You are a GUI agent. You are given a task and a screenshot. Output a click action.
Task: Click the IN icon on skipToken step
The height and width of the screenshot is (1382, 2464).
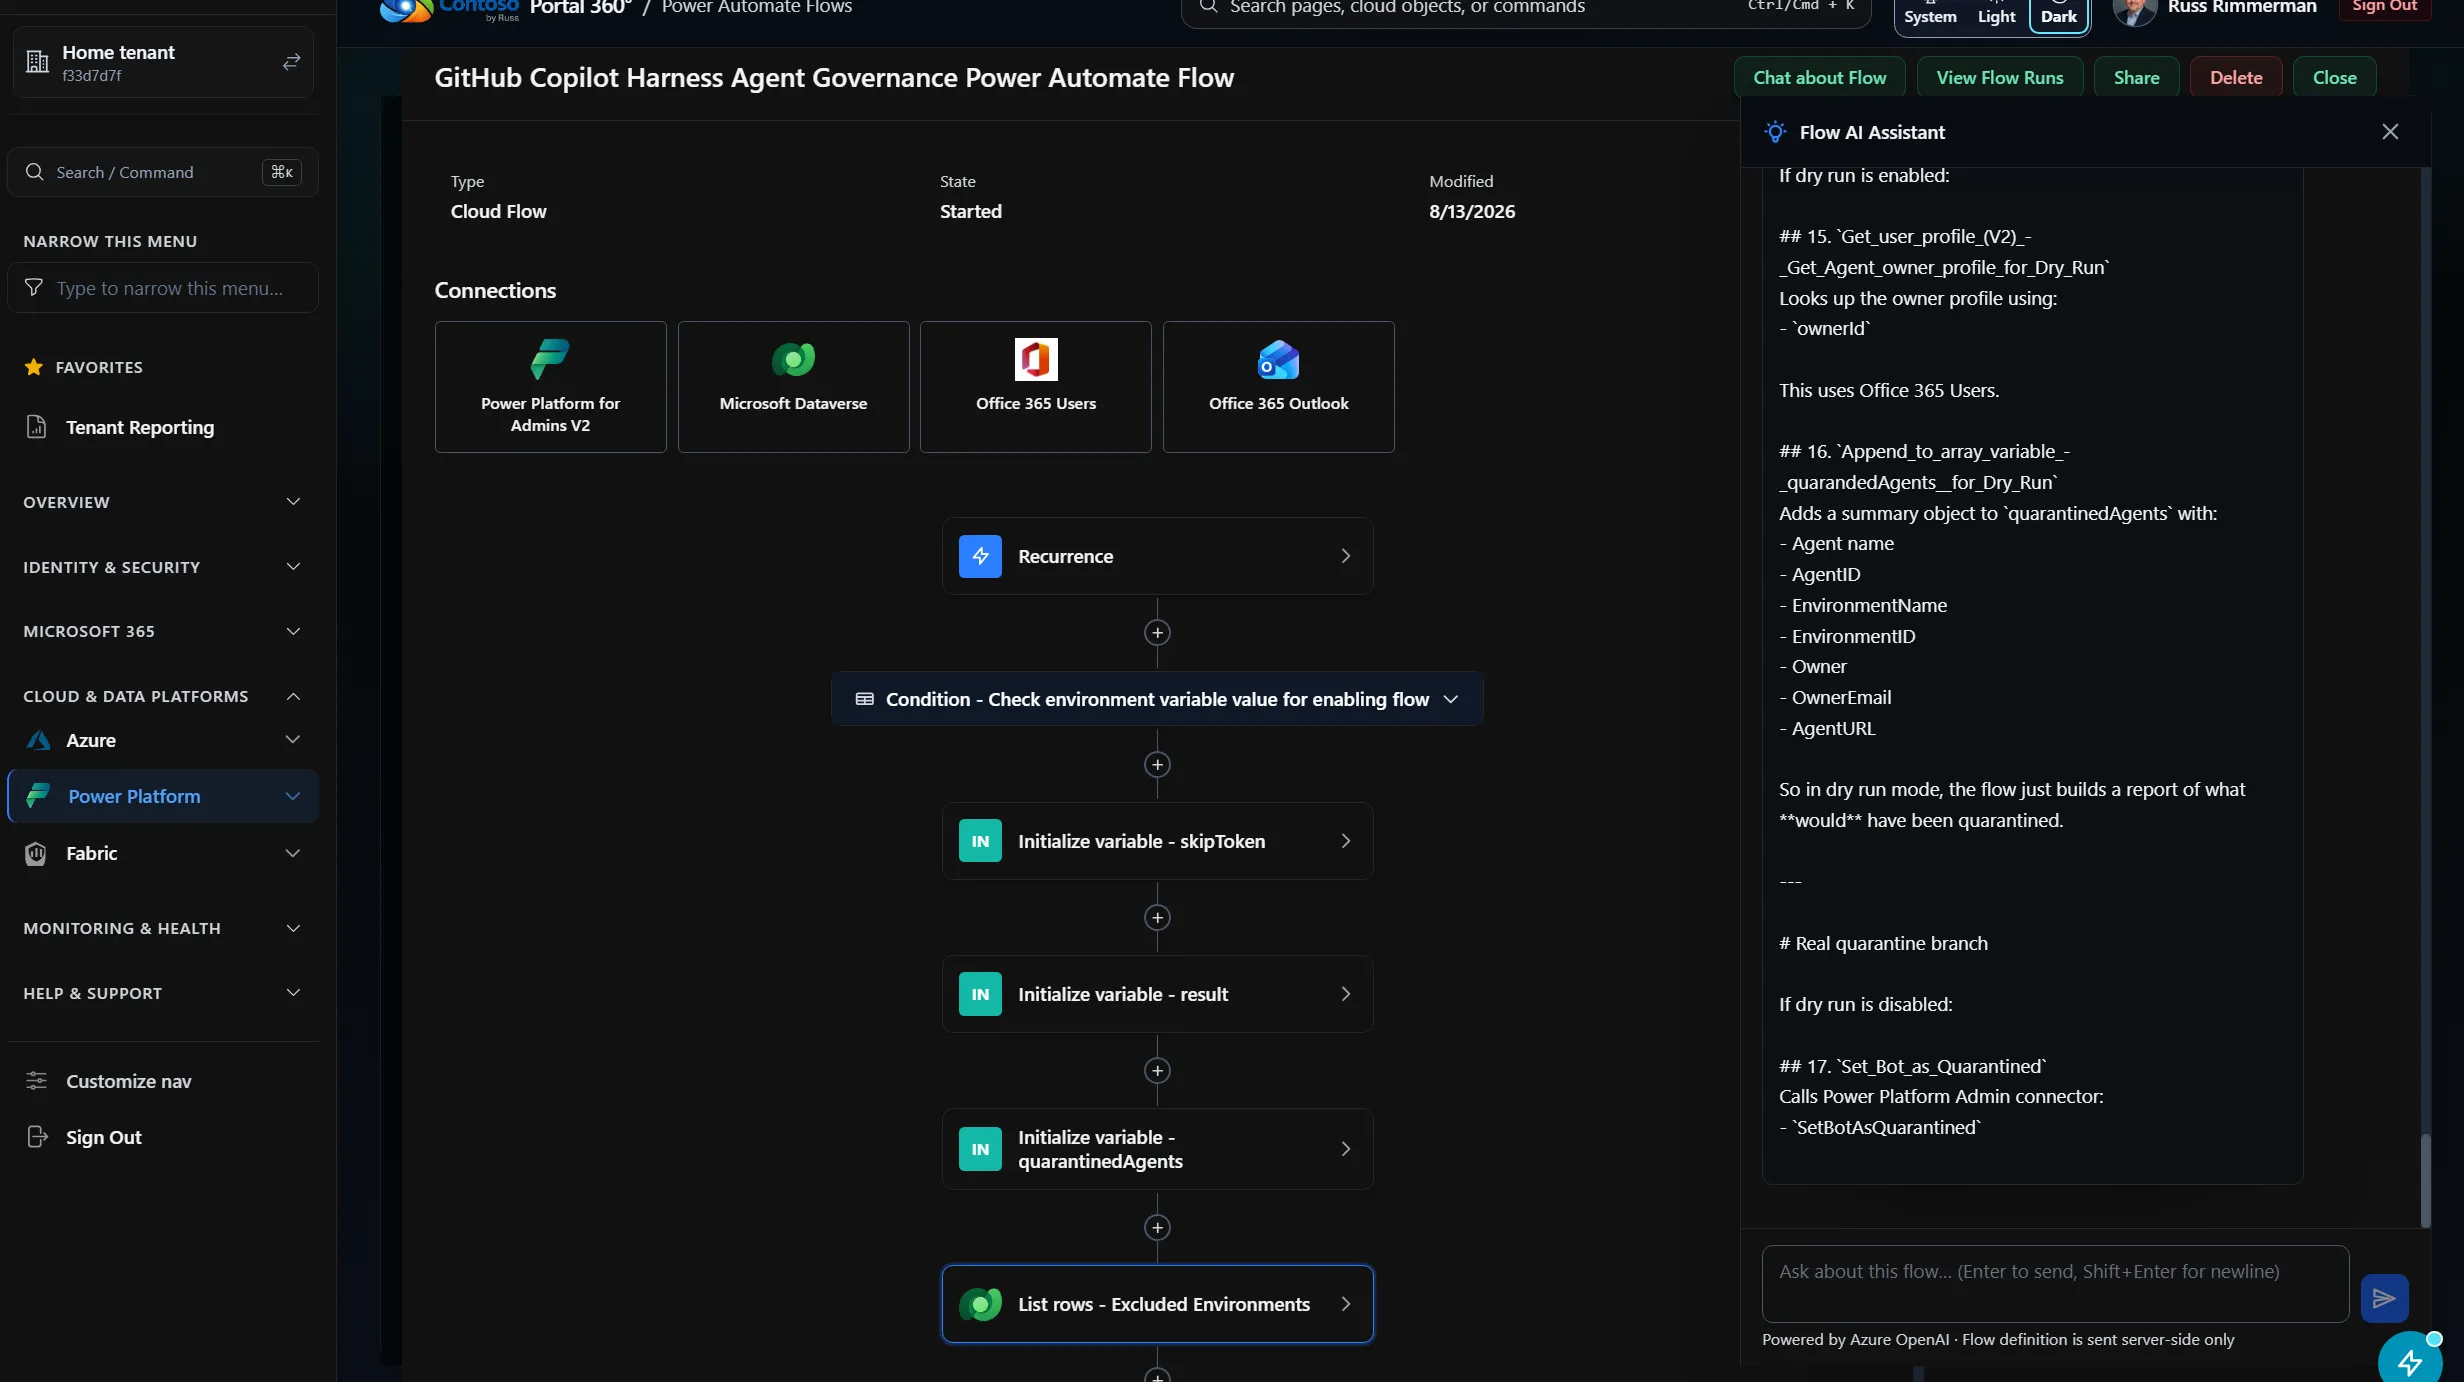(980, 841)
